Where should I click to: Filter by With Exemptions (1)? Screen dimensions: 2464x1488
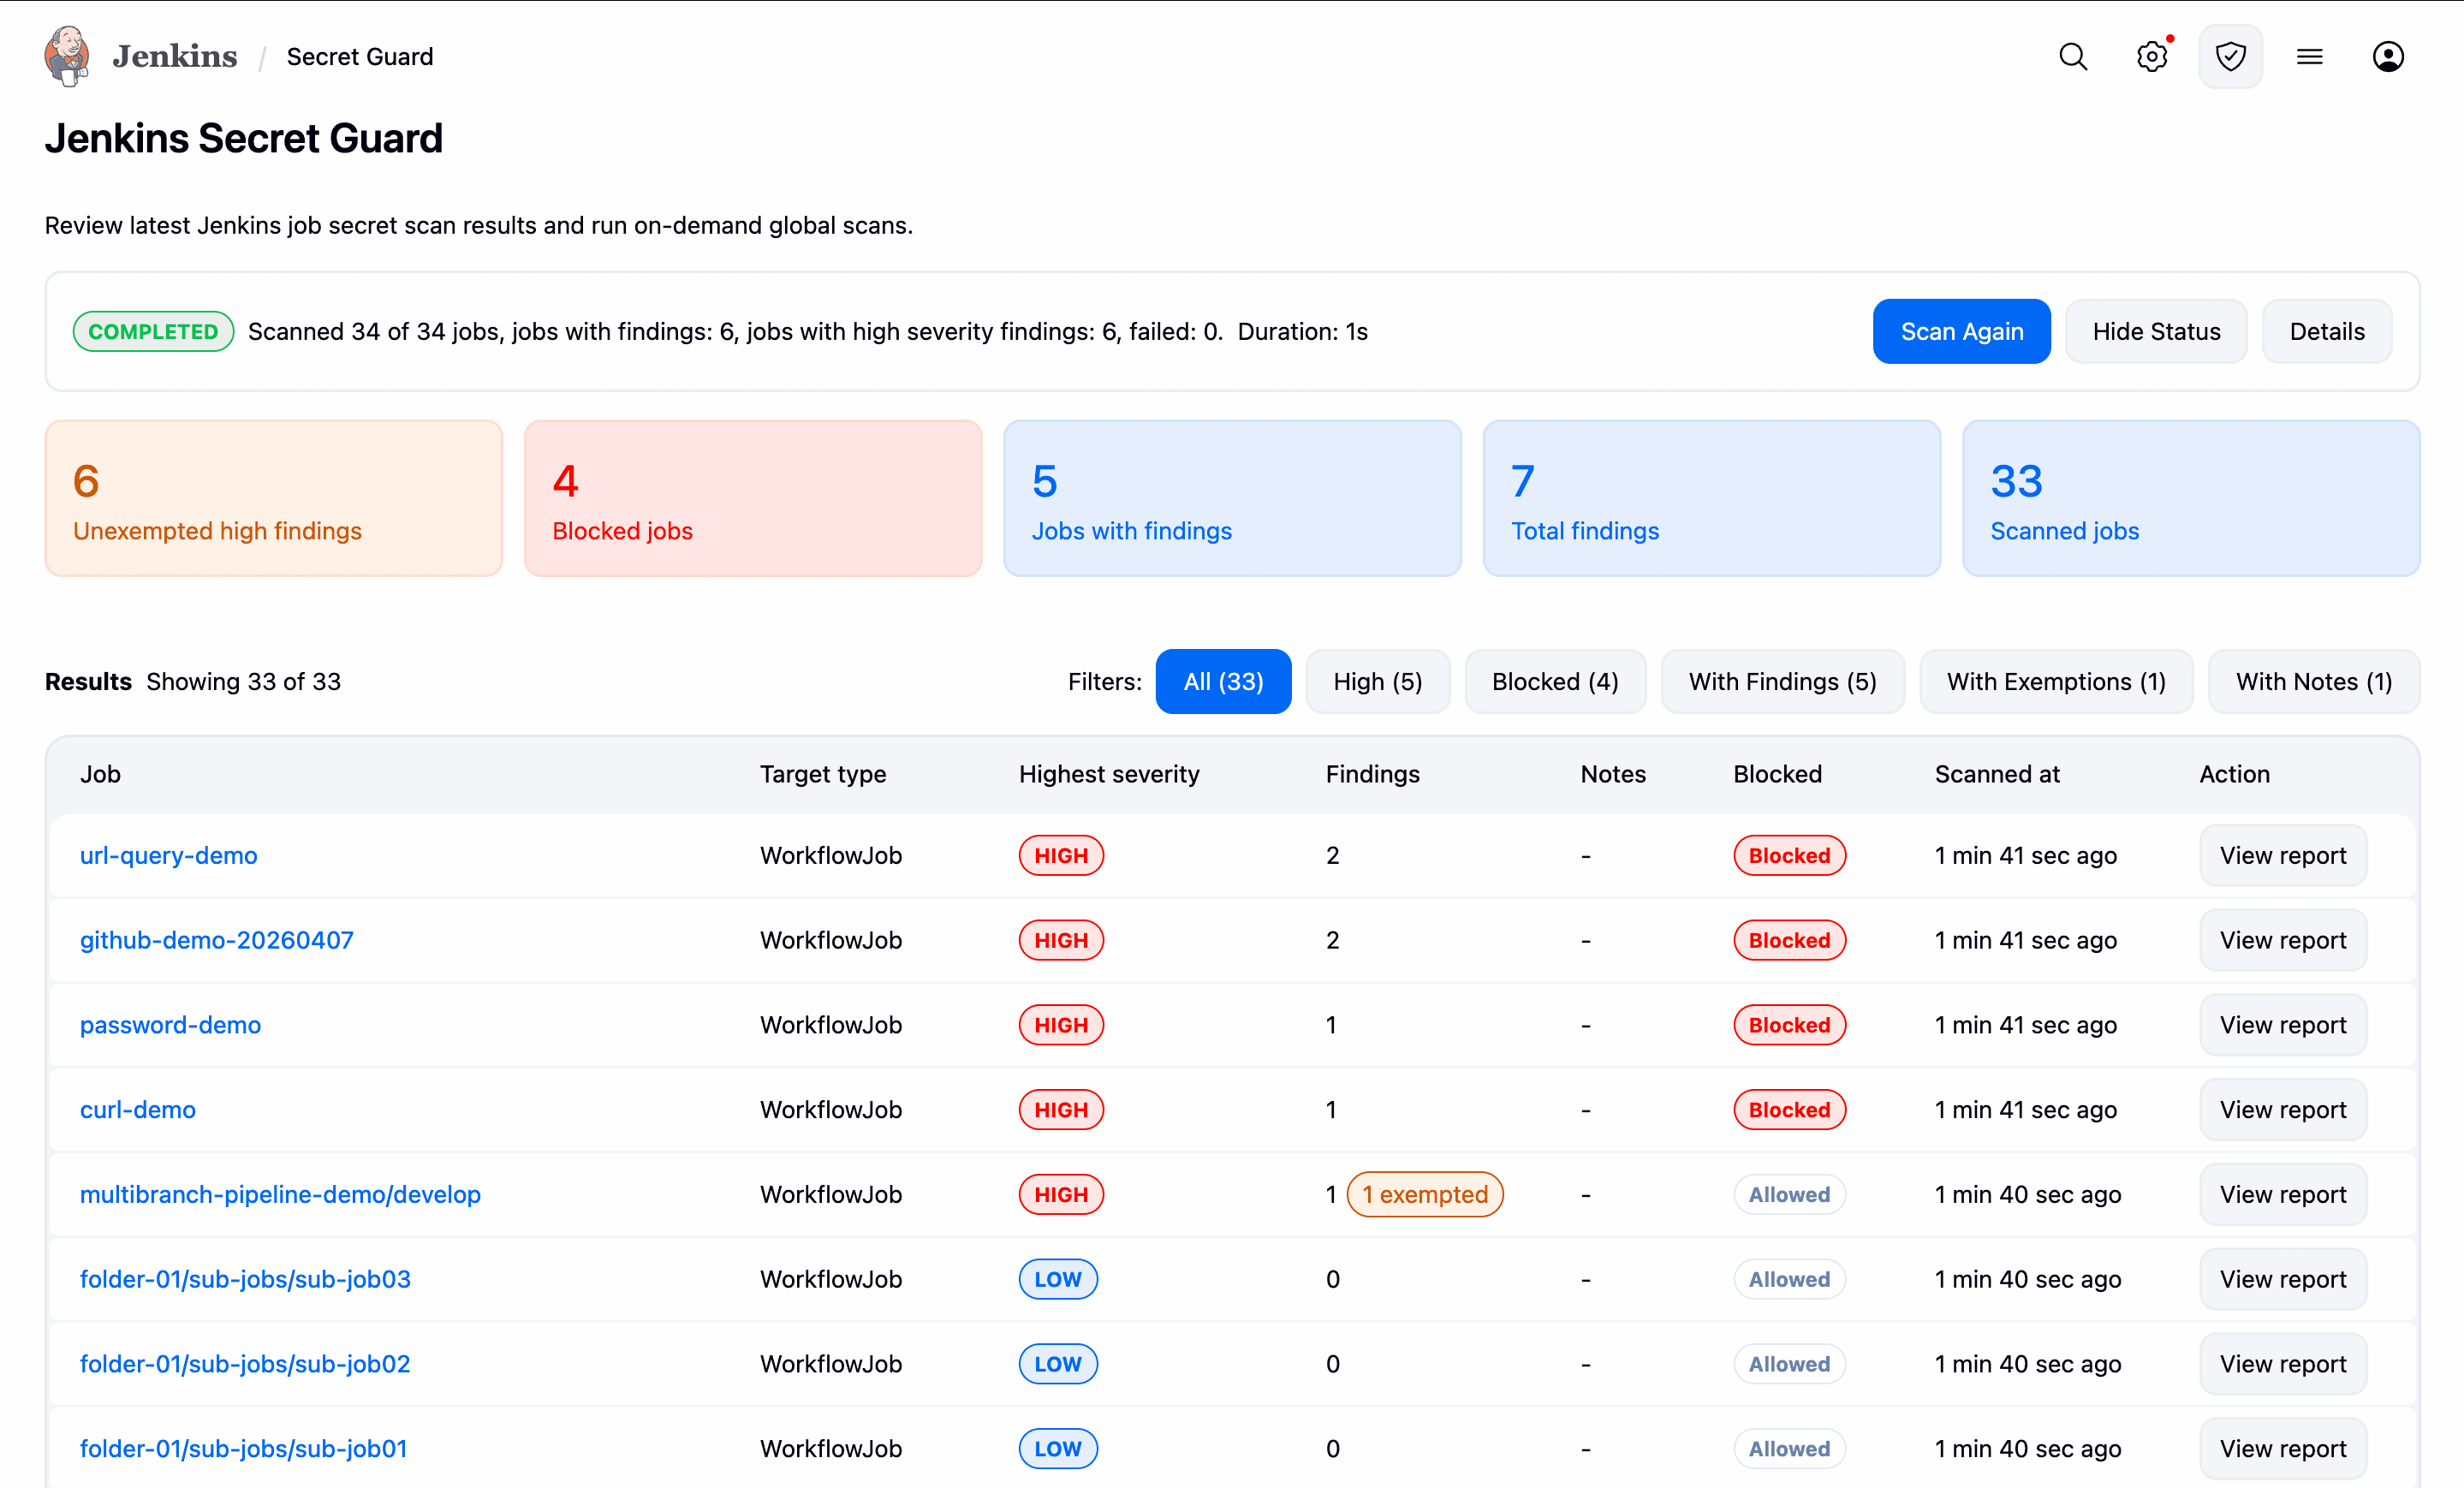[x=2055, y=681]
